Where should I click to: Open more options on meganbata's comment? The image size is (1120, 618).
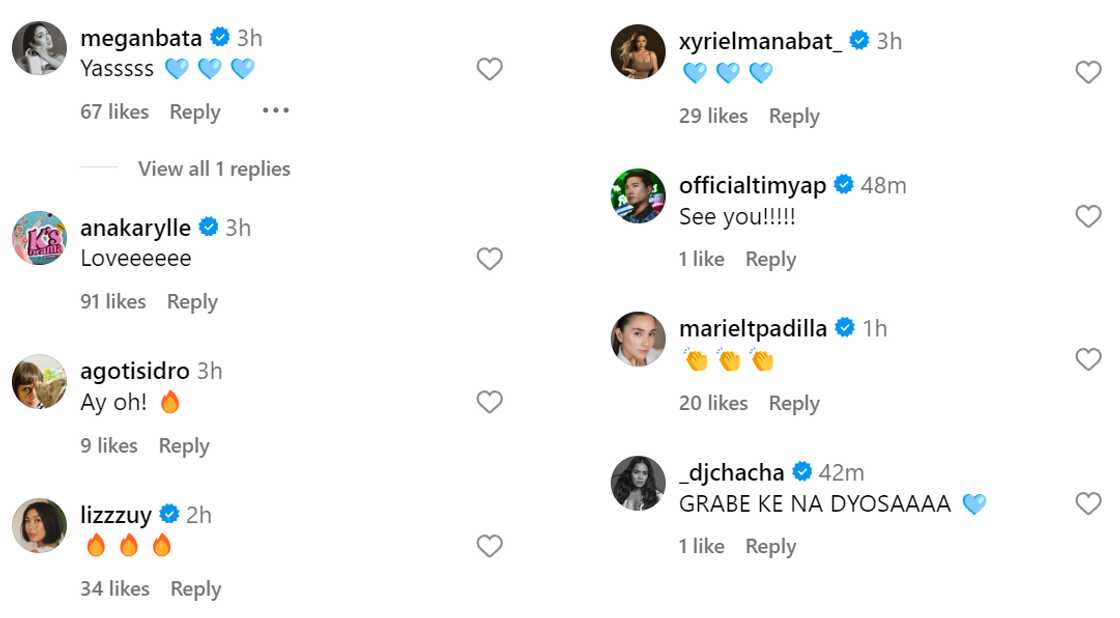click(x=275, y=113)
